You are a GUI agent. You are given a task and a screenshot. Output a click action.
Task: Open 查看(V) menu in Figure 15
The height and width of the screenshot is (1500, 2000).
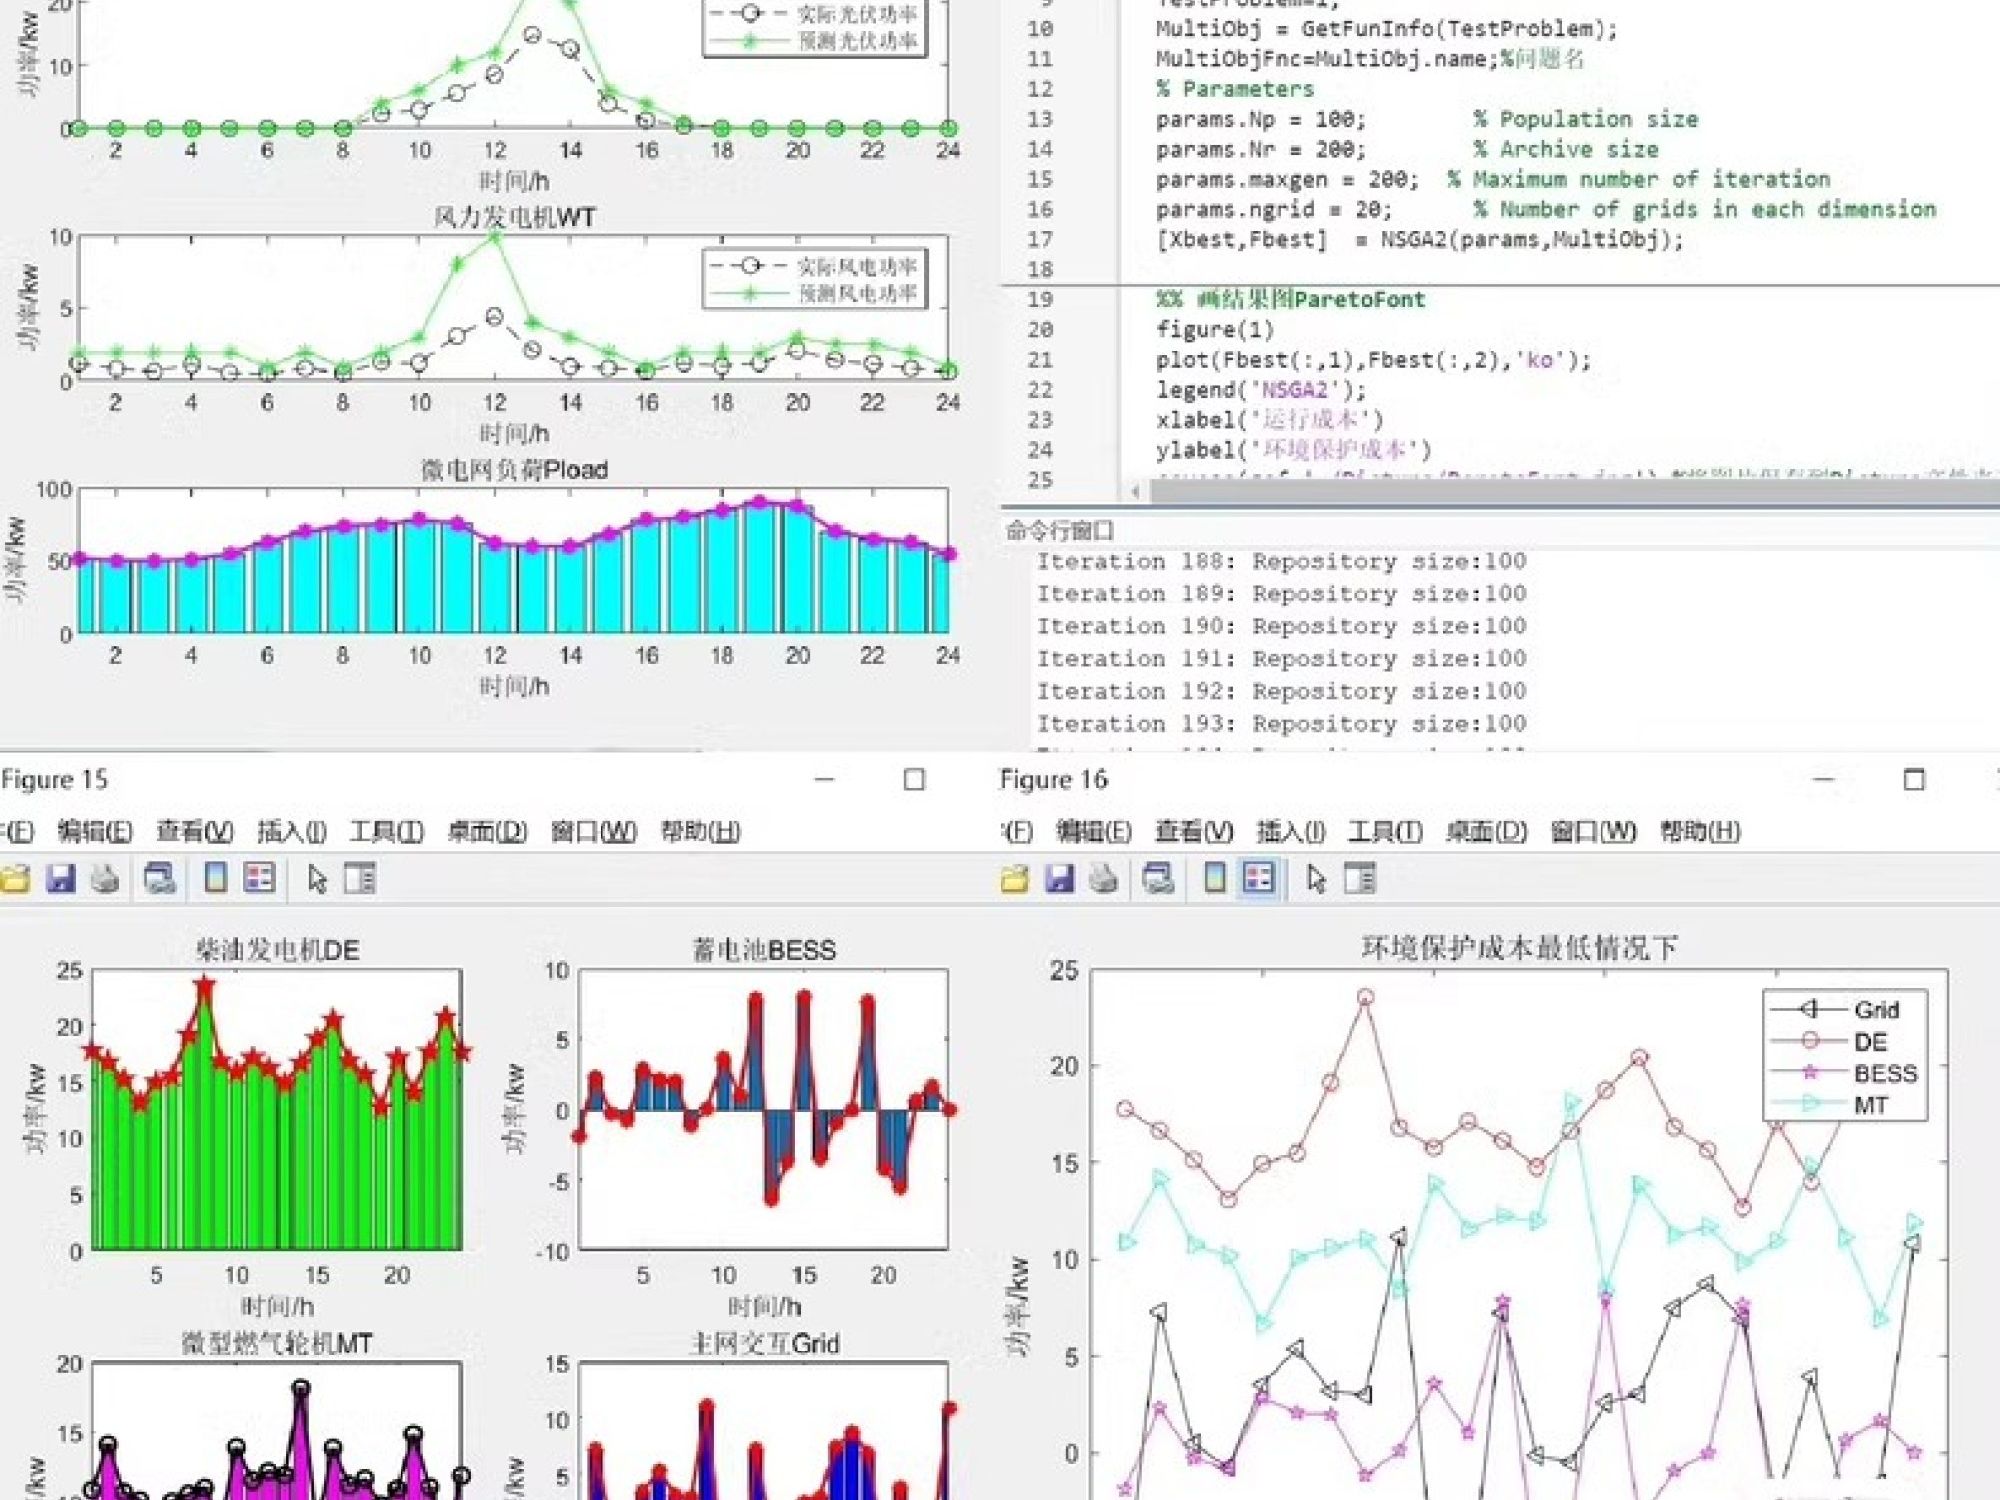click(x=195, y=831)
